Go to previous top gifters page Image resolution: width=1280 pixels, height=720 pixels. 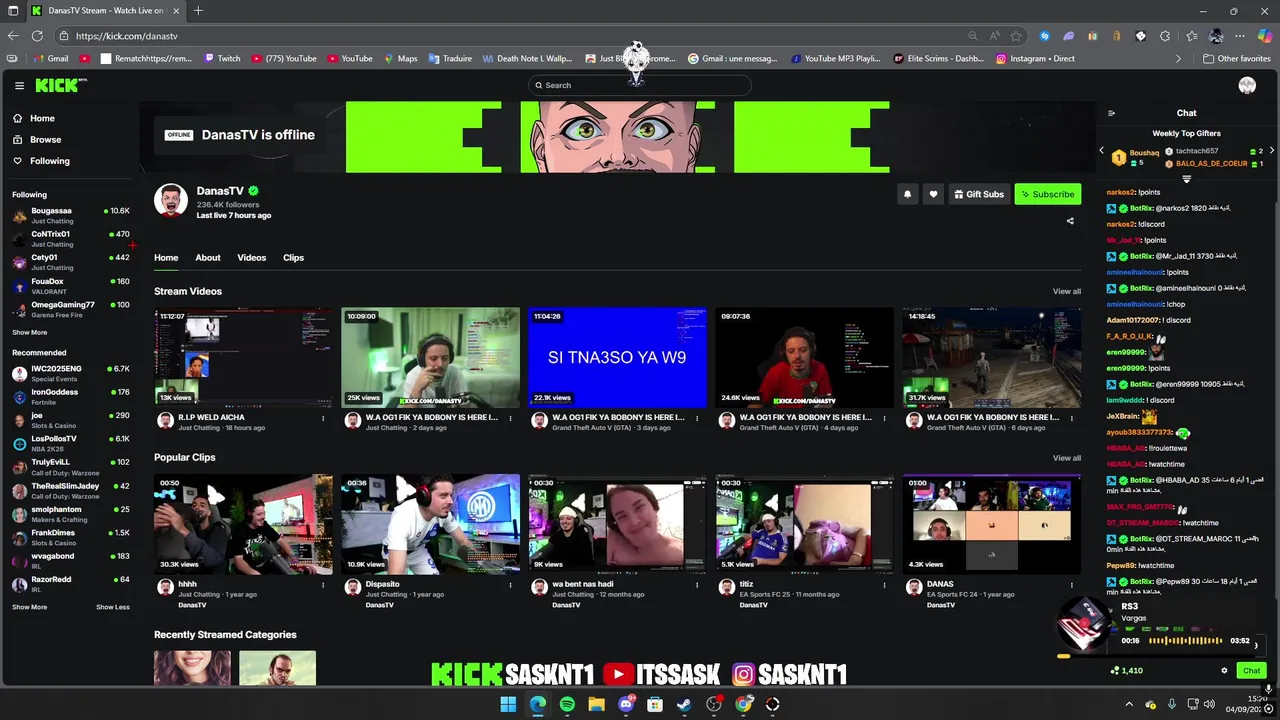click(x=1101, y=151)
